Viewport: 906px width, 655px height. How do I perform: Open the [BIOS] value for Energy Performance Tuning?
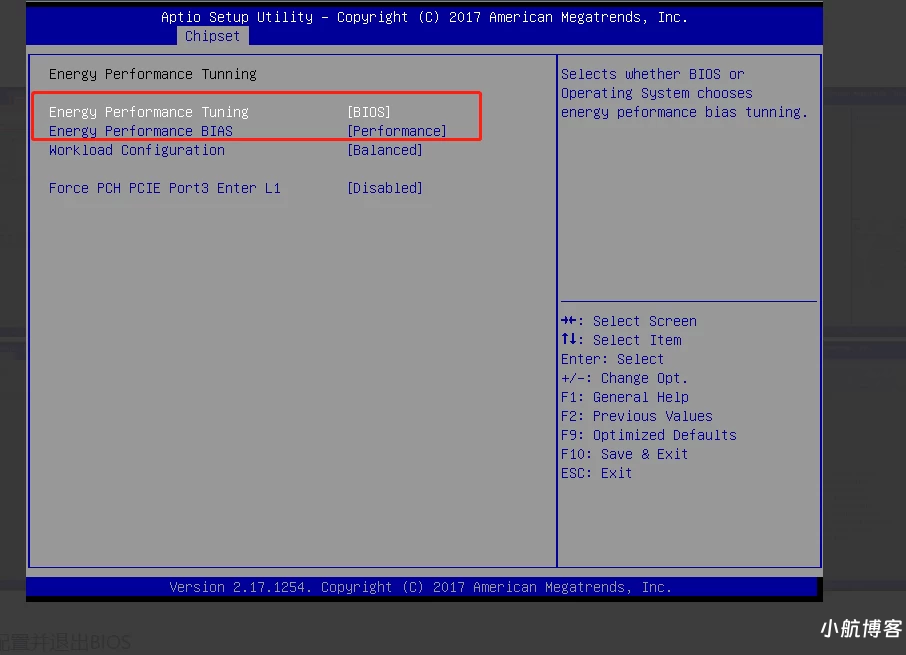pos(369,111)
